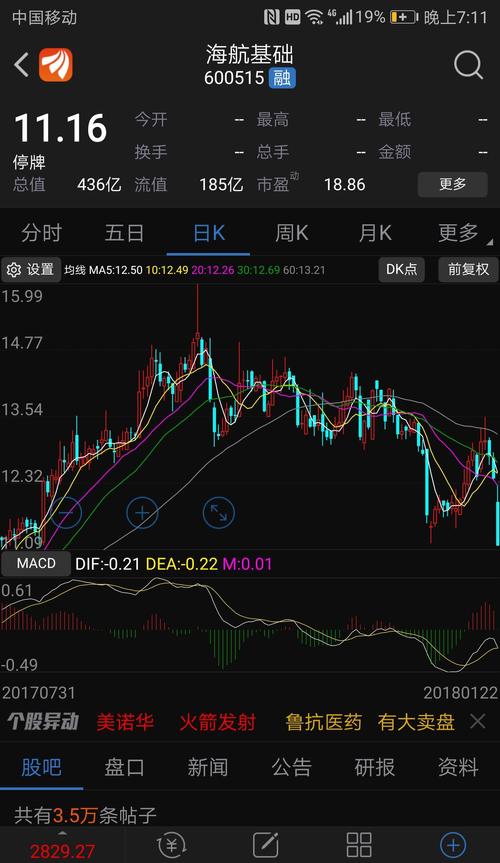
Task: Switch the 前复权 adjustment mode
Action: 468,269
